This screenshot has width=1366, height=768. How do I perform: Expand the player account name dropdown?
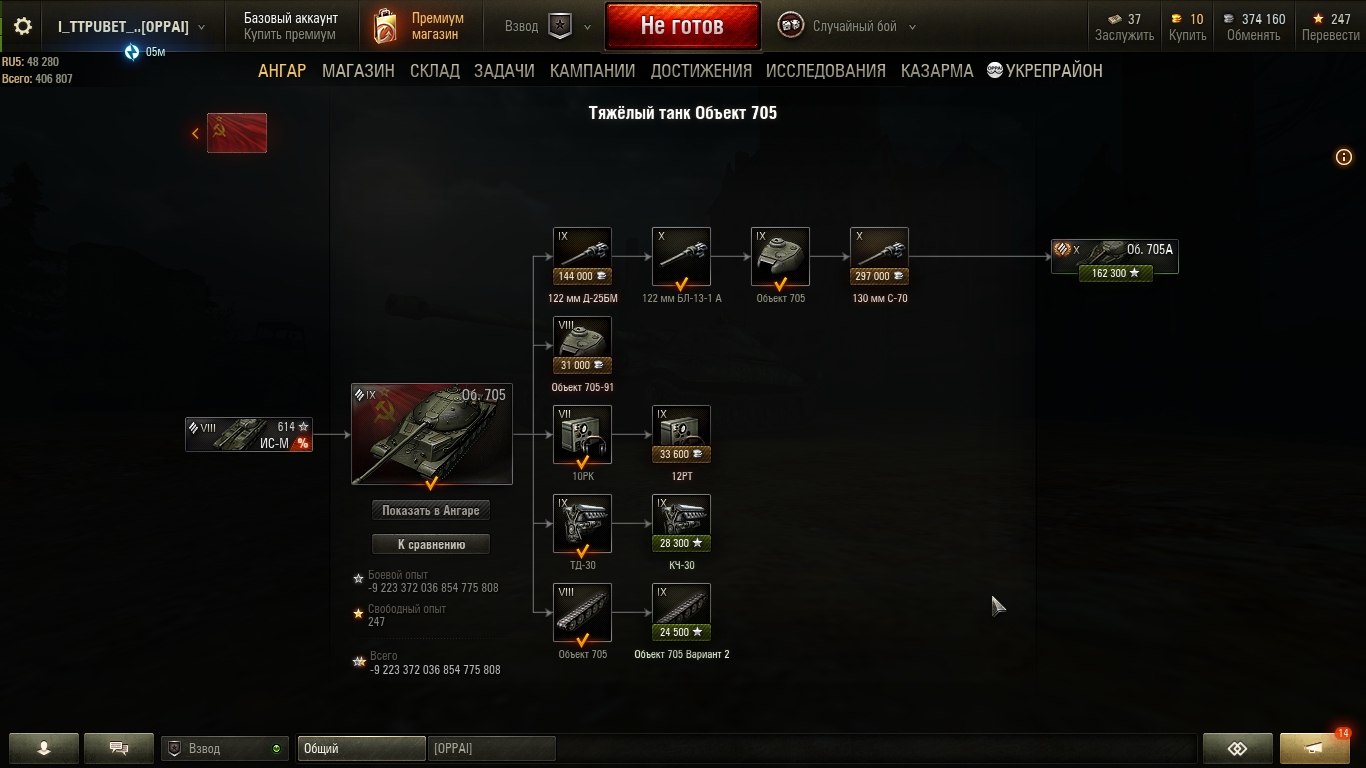click(x=131, y=27)
